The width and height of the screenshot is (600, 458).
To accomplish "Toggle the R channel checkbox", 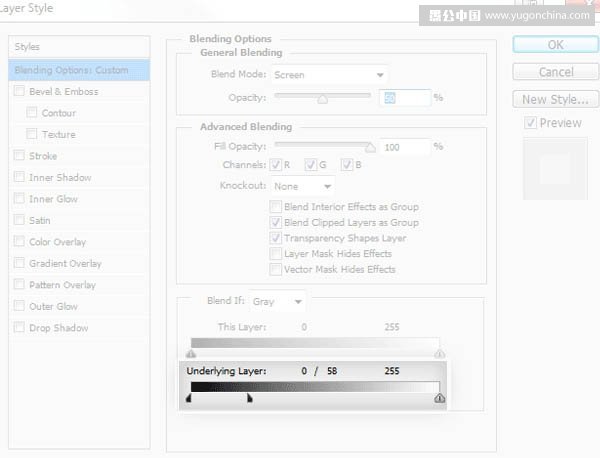I will pyautogui.click(x=276, y=165).
